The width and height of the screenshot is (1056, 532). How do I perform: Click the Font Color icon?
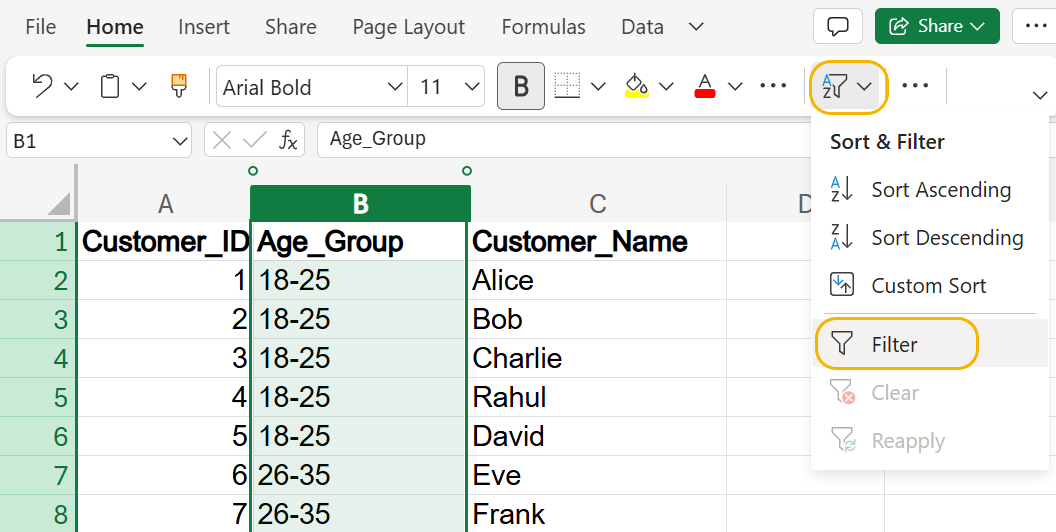706,86
